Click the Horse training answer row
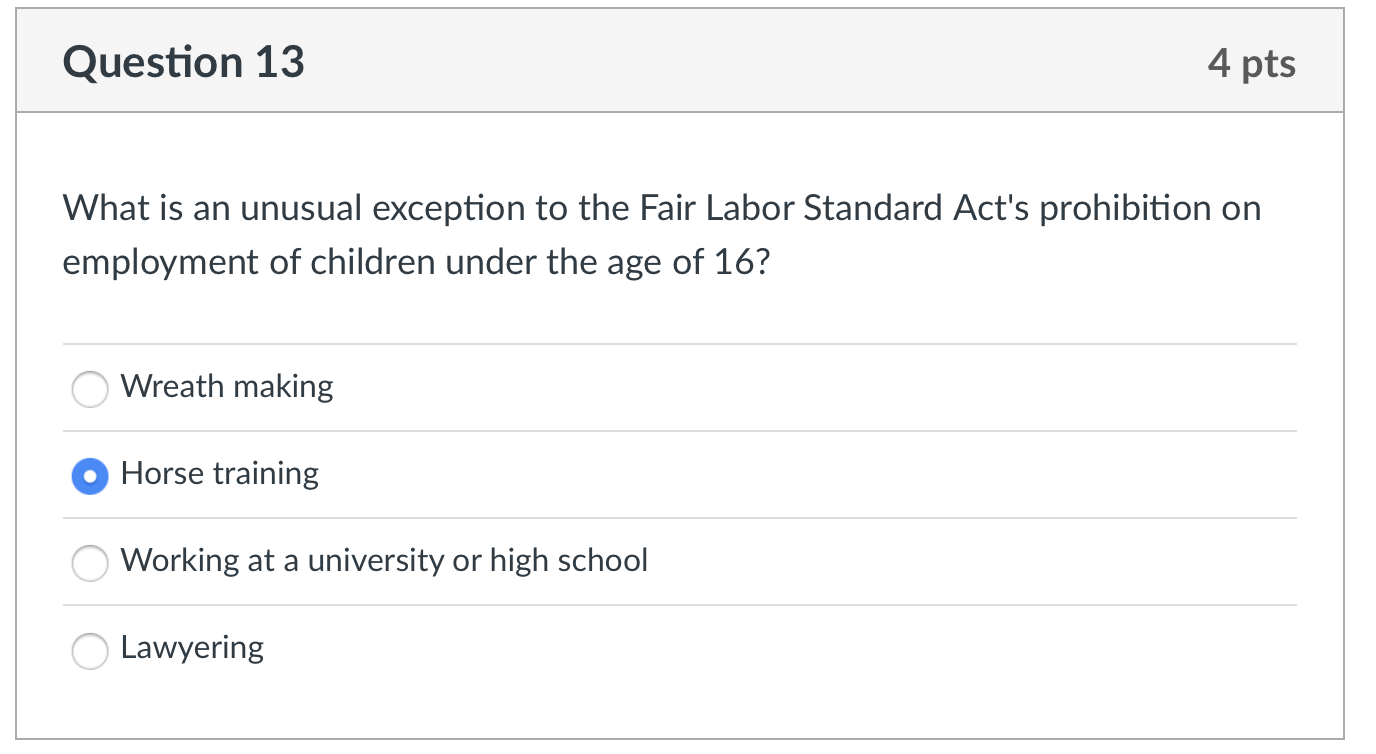The width and height of the screenshot is (1376, 754). point(400,475)
